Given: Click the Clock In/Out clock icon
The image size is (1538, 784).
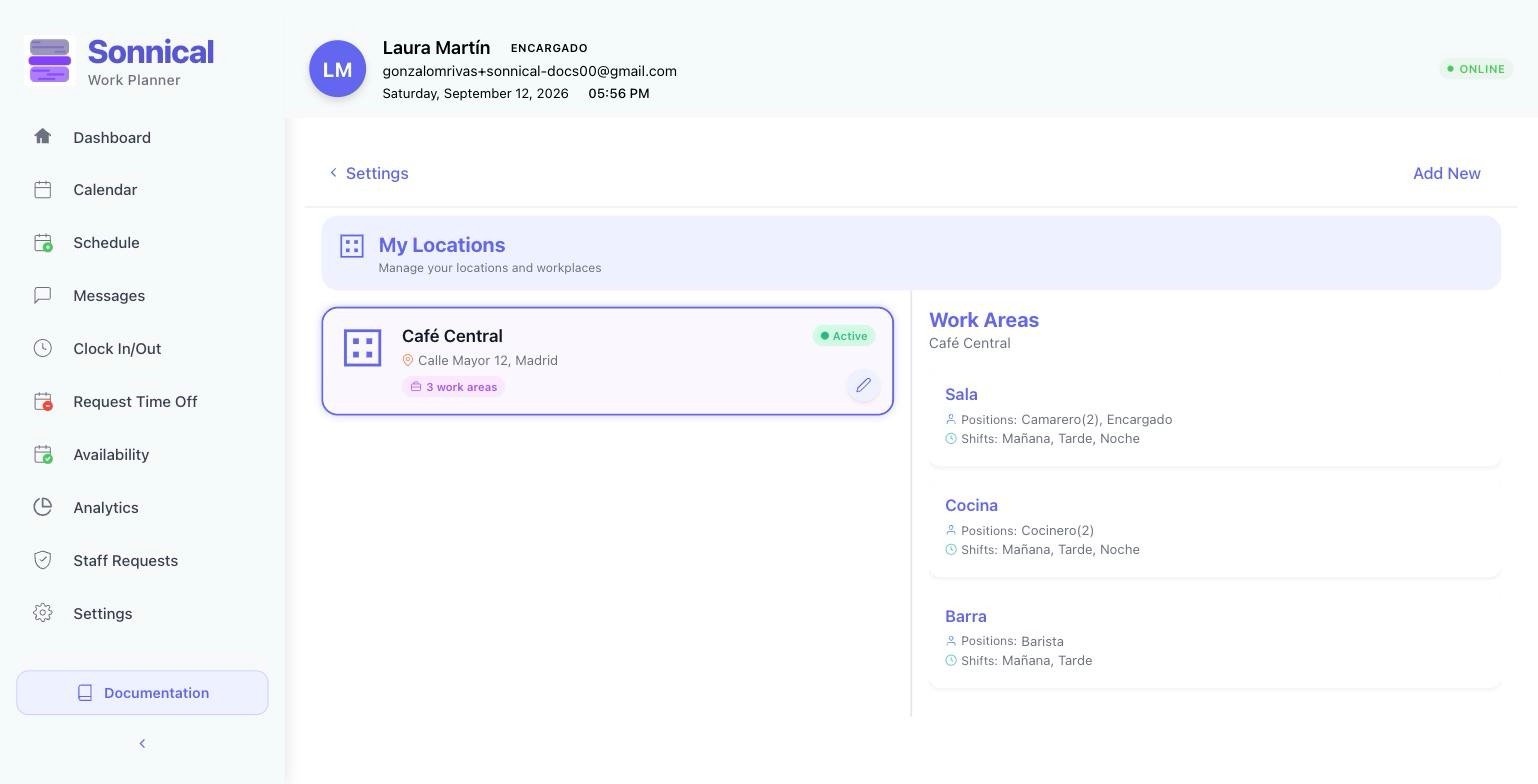Looking at the screenshot, I should [42, 348].
